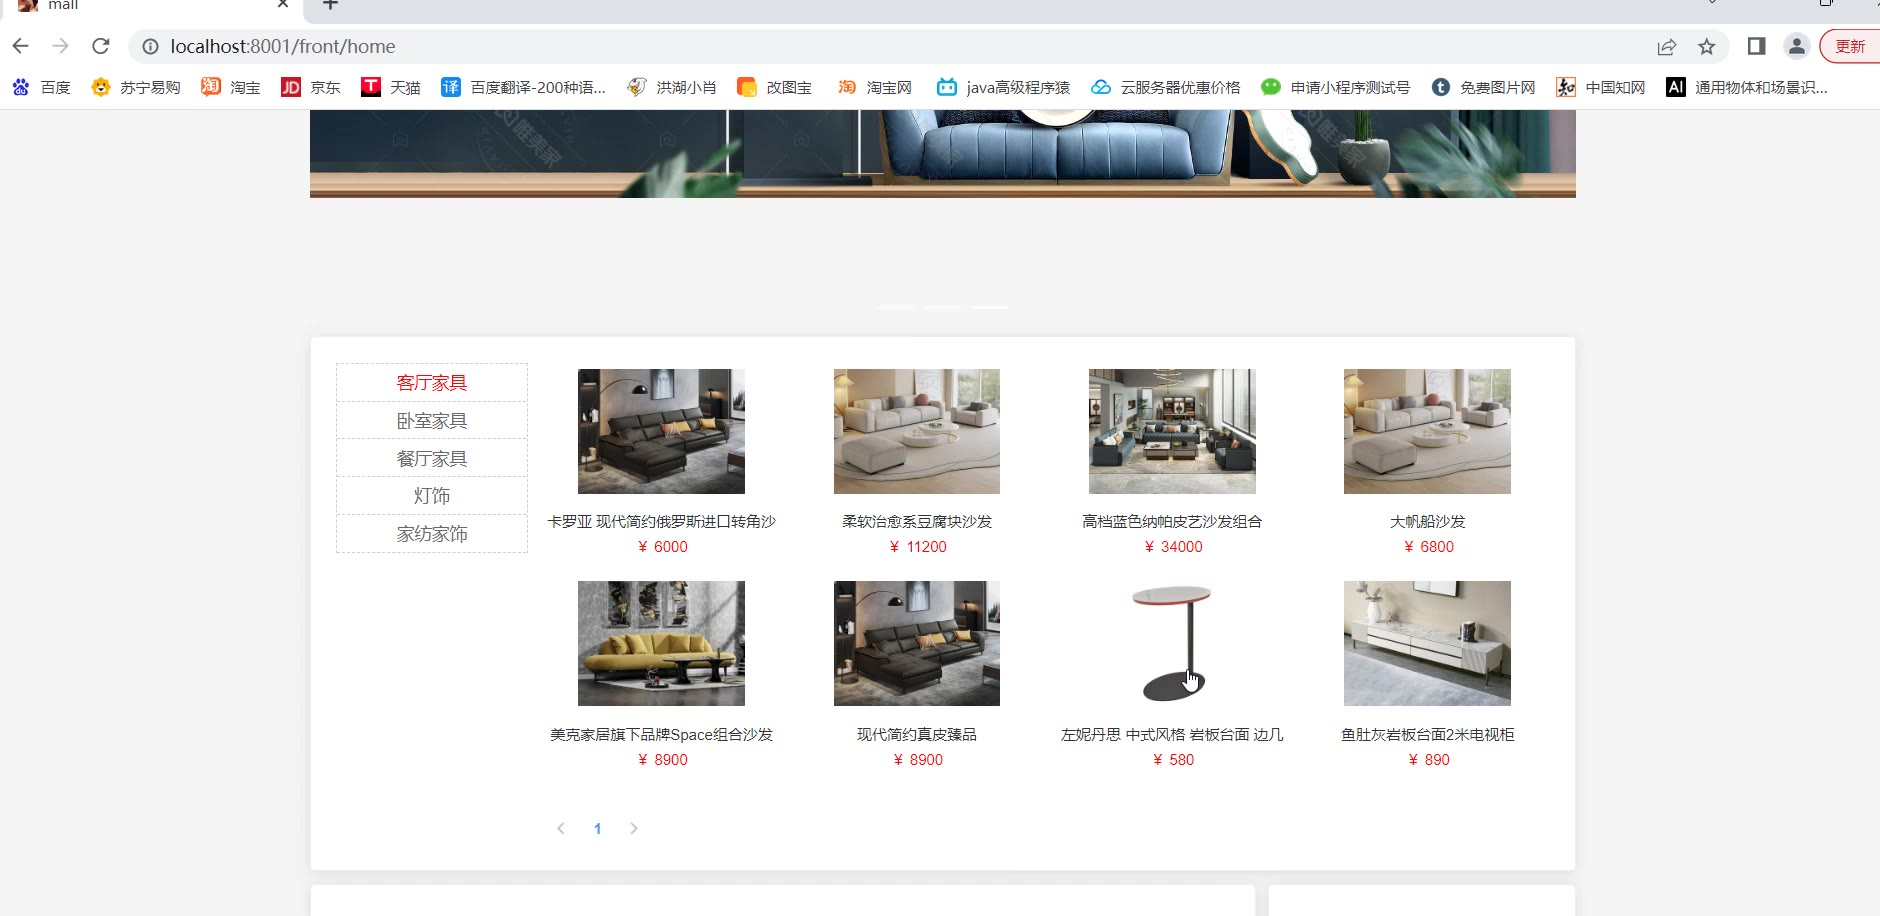Click the address bar URL localhost:8001/front/home
The height and width of the screenshot is (916, 1880).
pyautogui.click(x=283, y=46)
